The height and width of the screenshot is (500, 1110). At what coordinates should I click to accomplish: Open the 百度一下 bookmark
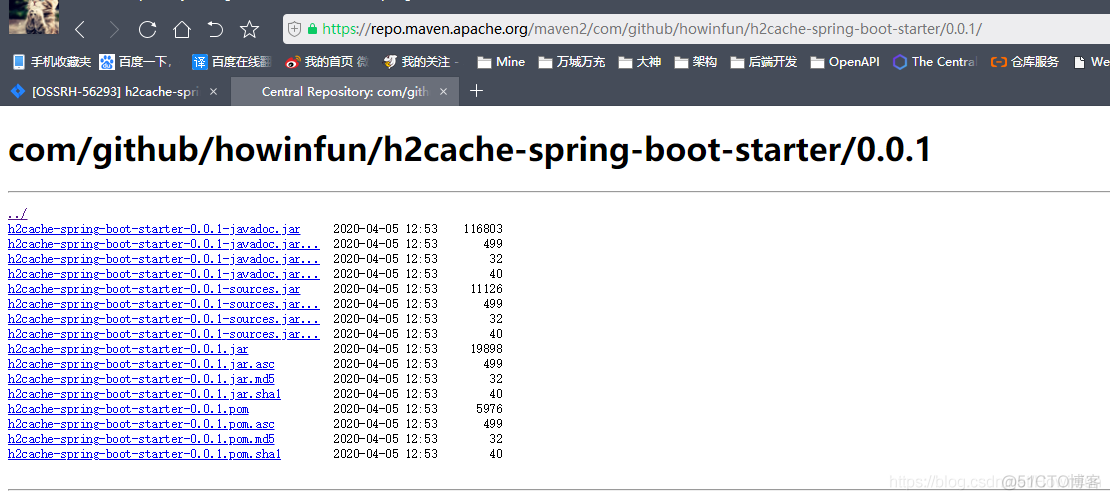(x=136, y=62)
